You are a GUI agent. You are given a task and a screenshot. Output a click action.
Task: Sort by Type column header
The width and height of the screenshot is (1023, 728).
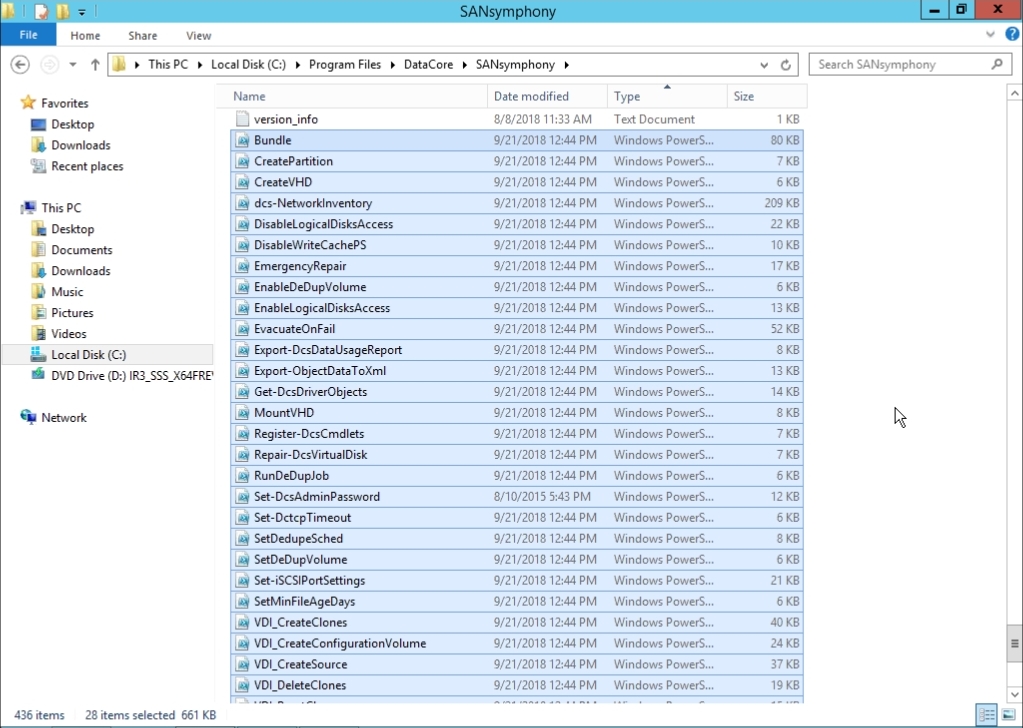point(667,96)
